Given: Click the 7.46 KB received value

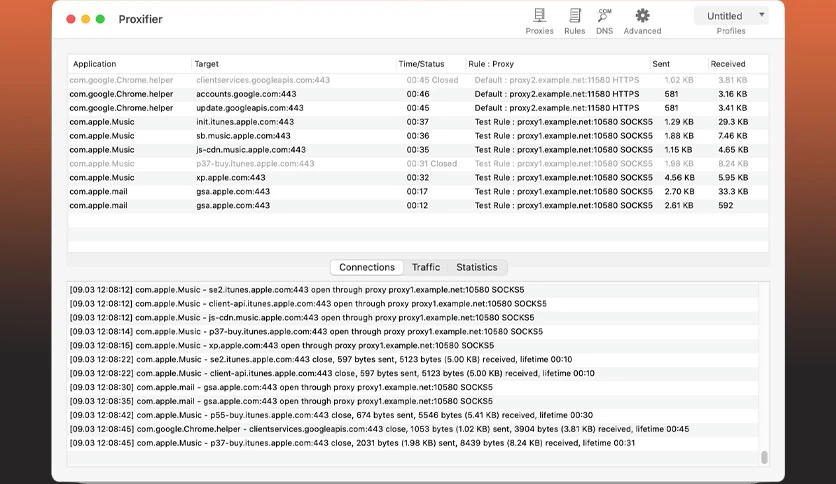Looking at the screenshot, I should (733, 135).
